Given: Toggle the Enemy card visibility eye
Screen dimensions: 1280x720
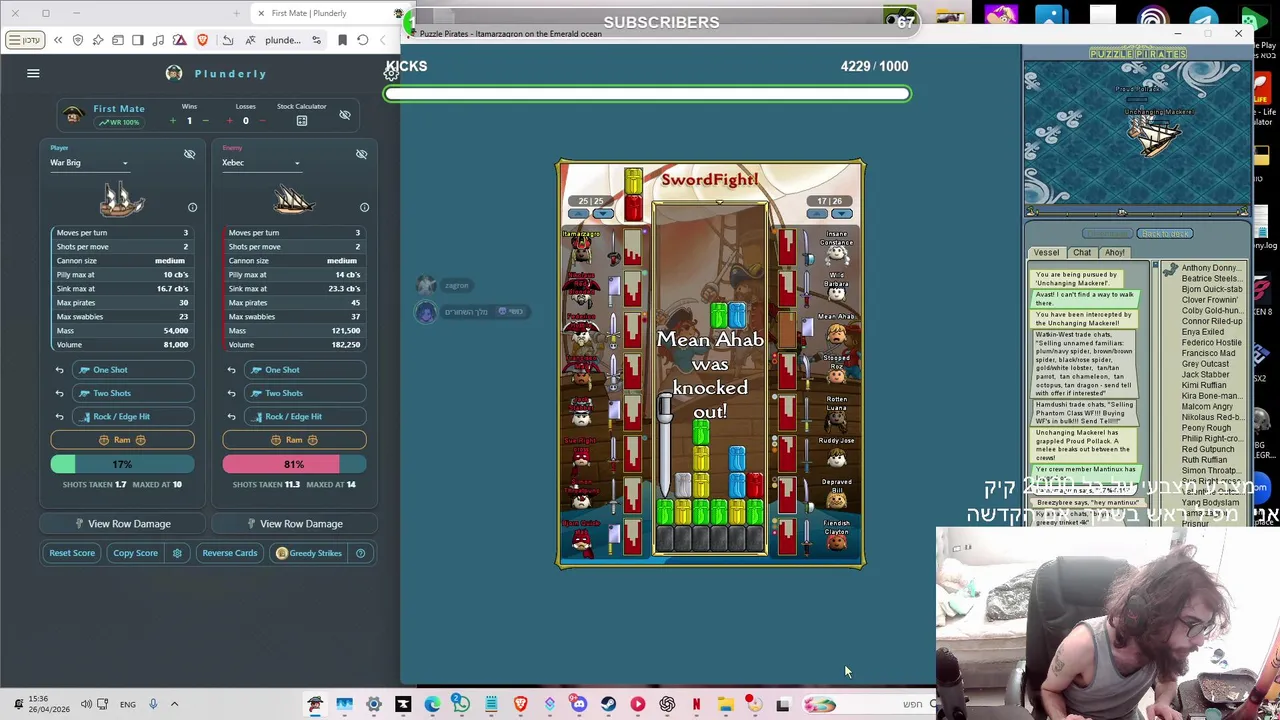Looking at the screenshot, I should pyautogui.click(x=361, y=154).
